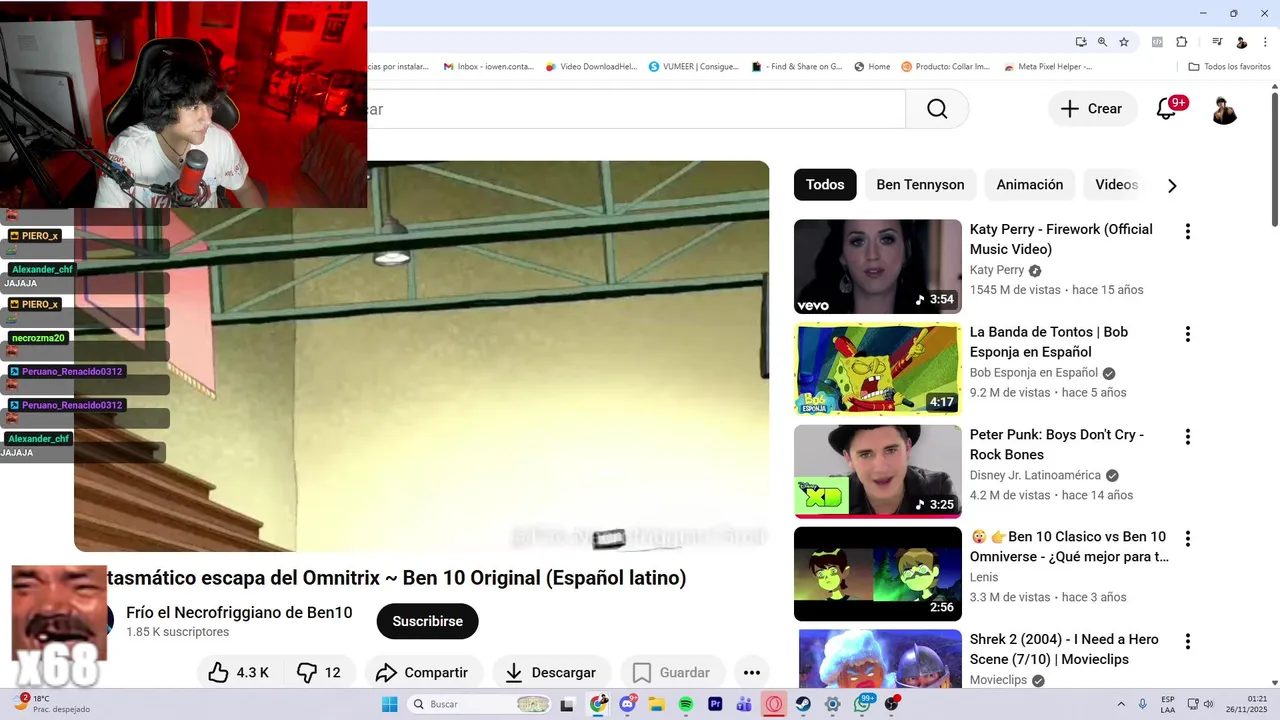Select the Animación filter chip

click(x=1030, y=185)
